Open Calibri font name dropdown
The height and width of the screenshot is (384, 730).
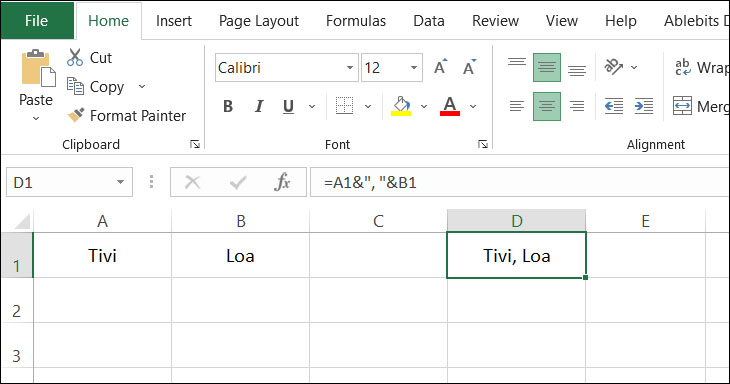point(350,67)
